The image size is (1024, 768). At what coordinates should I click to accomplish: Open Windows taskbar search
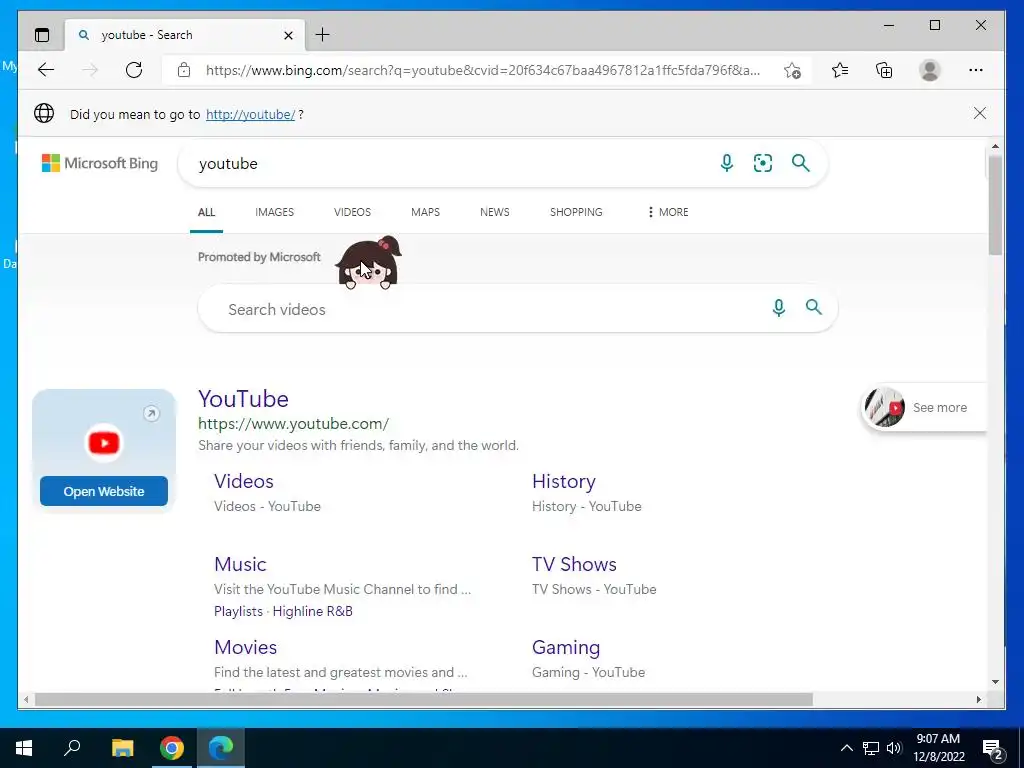[72, 748]
